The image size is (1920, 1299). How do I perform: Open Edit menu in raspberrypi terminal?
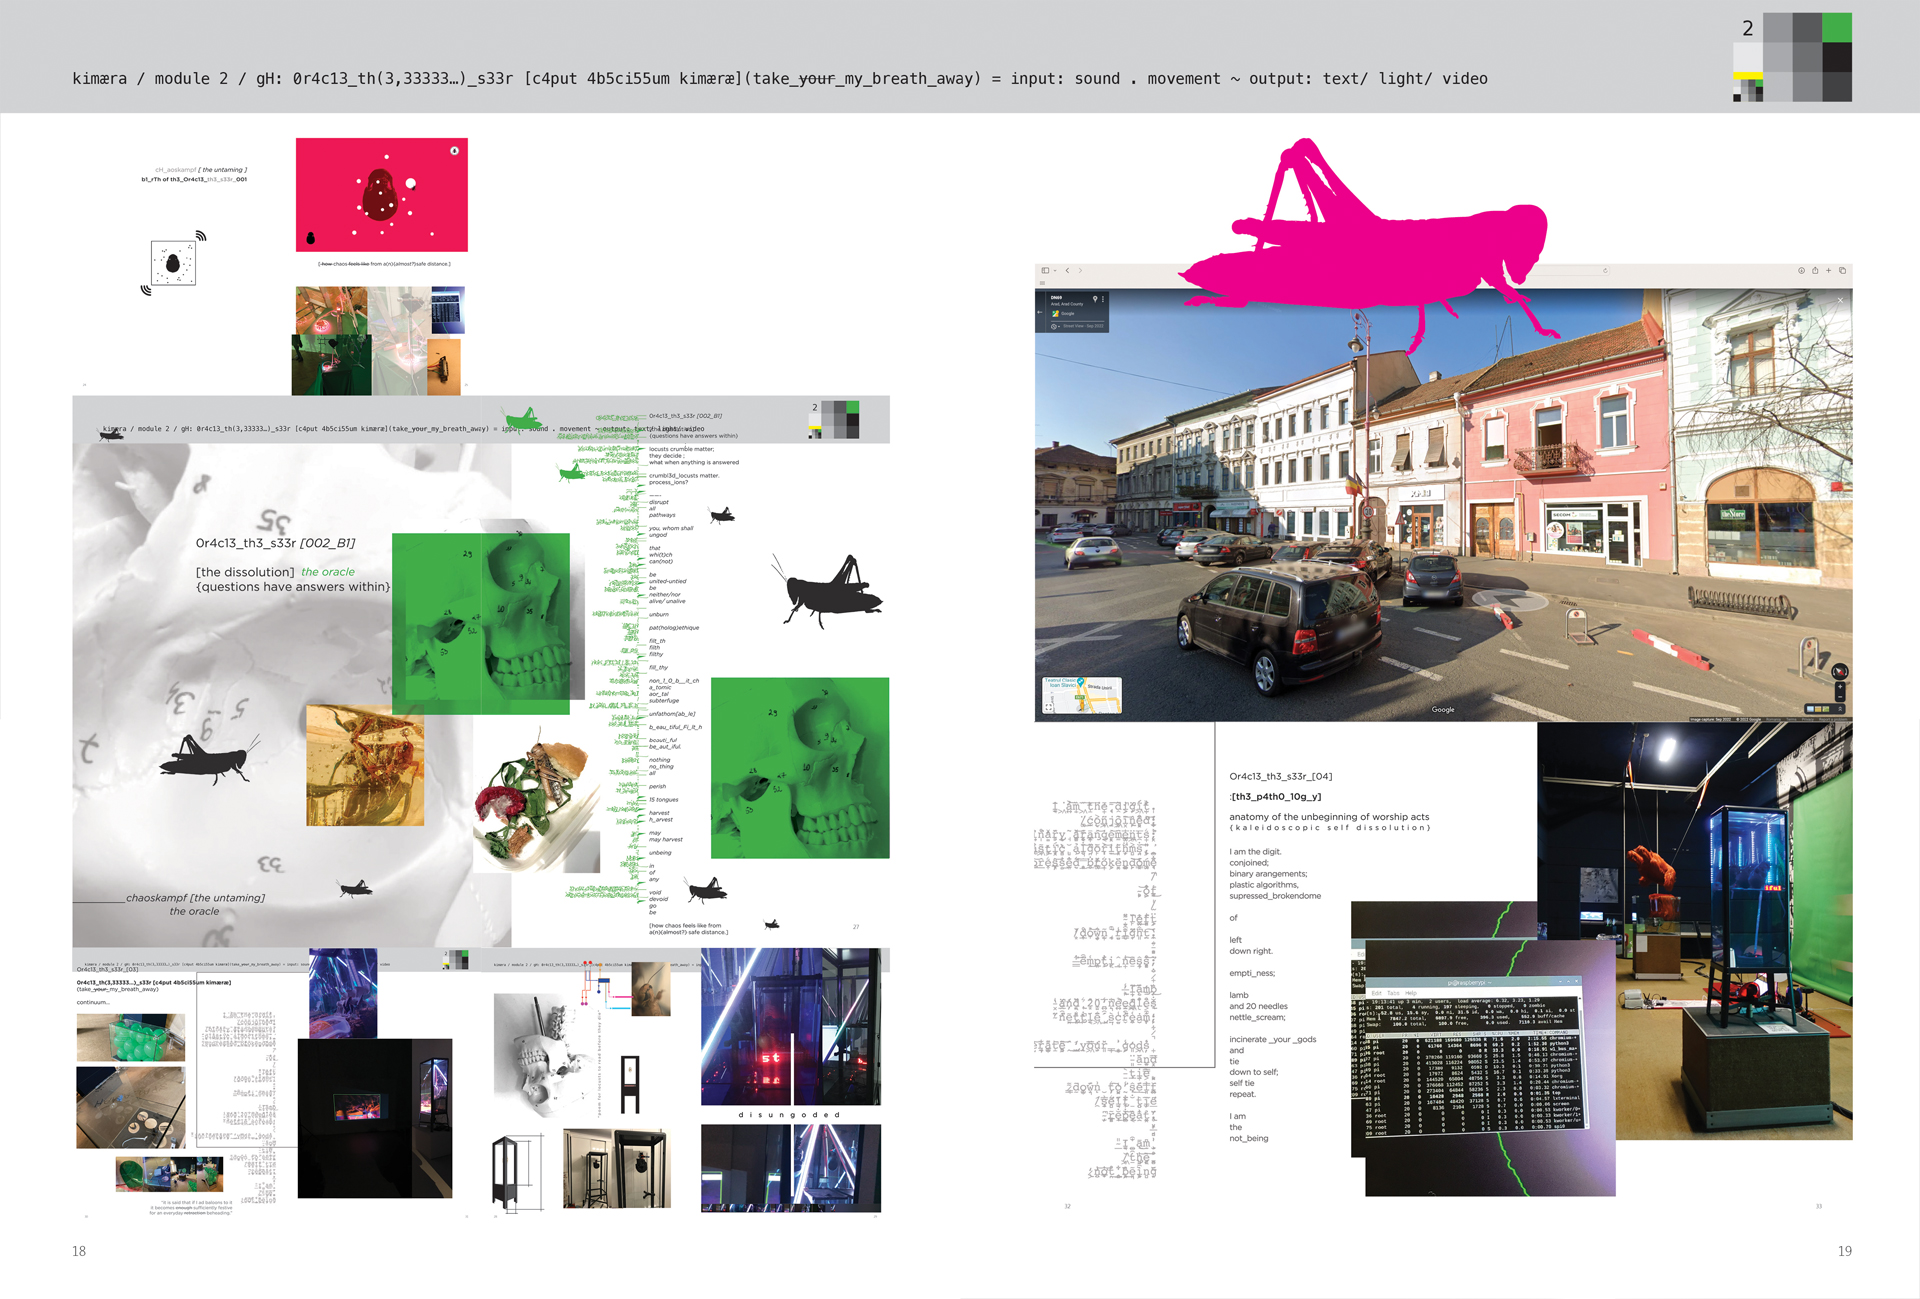coord(1377,993)
